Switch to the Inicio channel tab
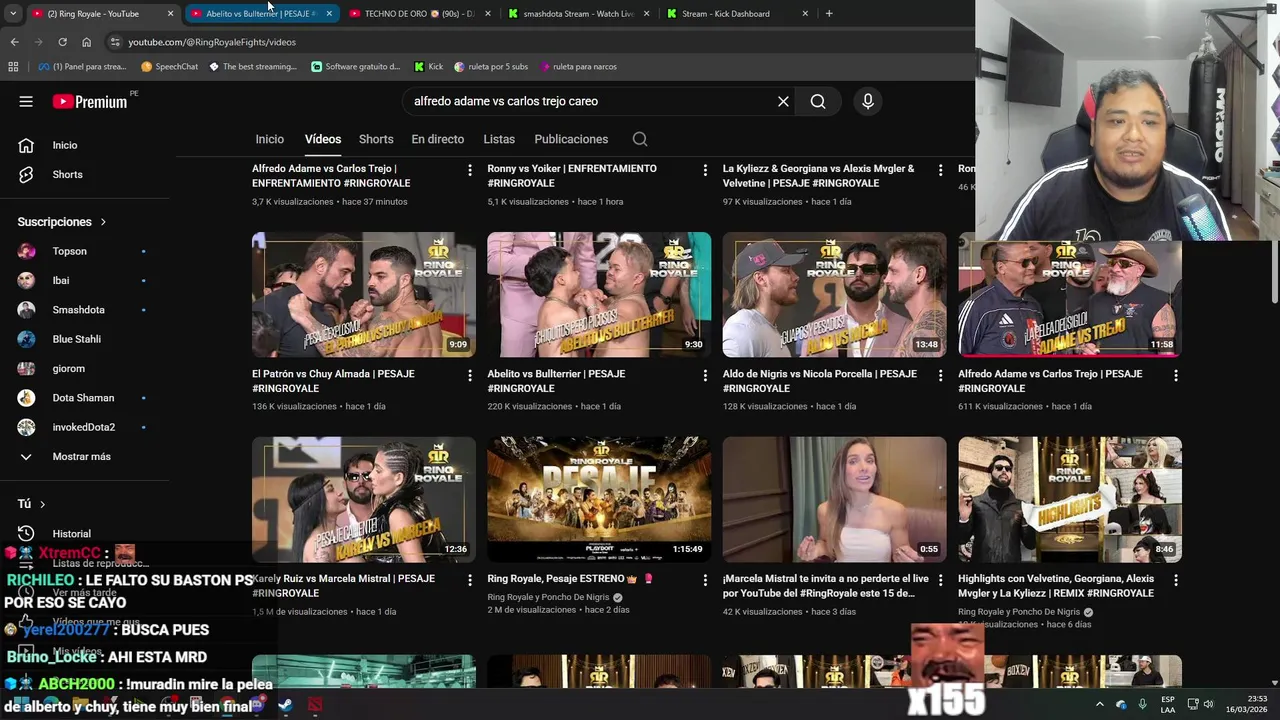The height and width of the screenshot is (720, 1280). (x=269, y=139)
